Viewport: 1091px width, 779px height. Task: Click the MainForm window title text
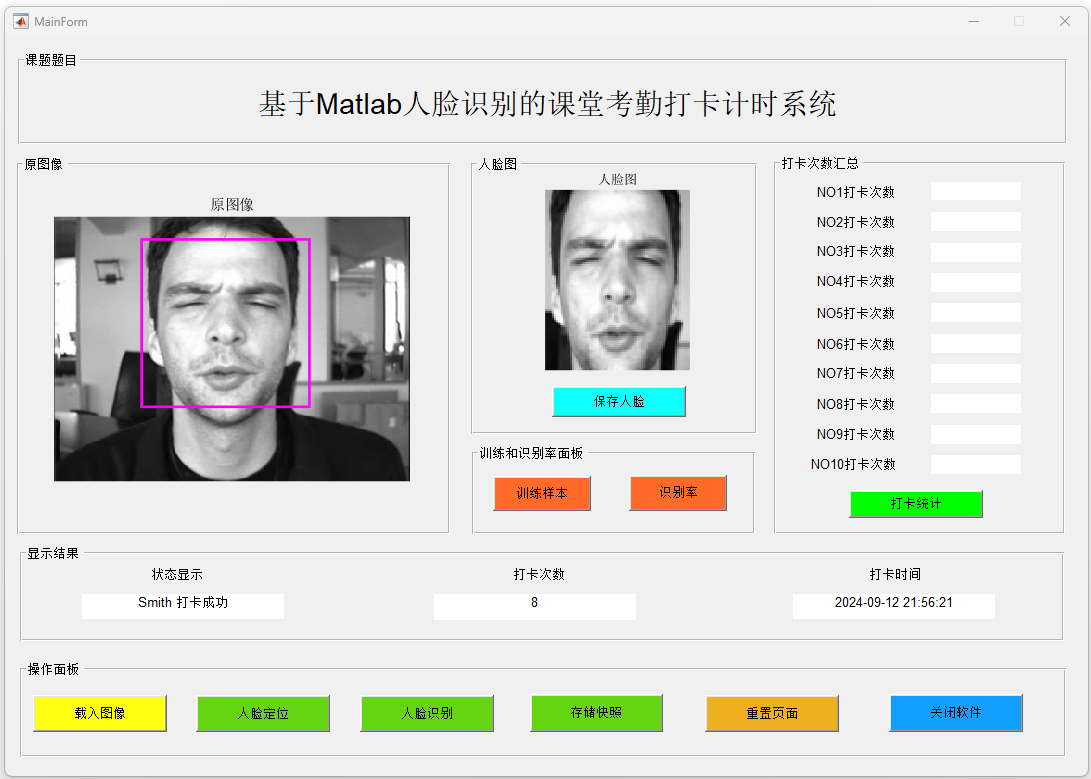tap(61, 22)
